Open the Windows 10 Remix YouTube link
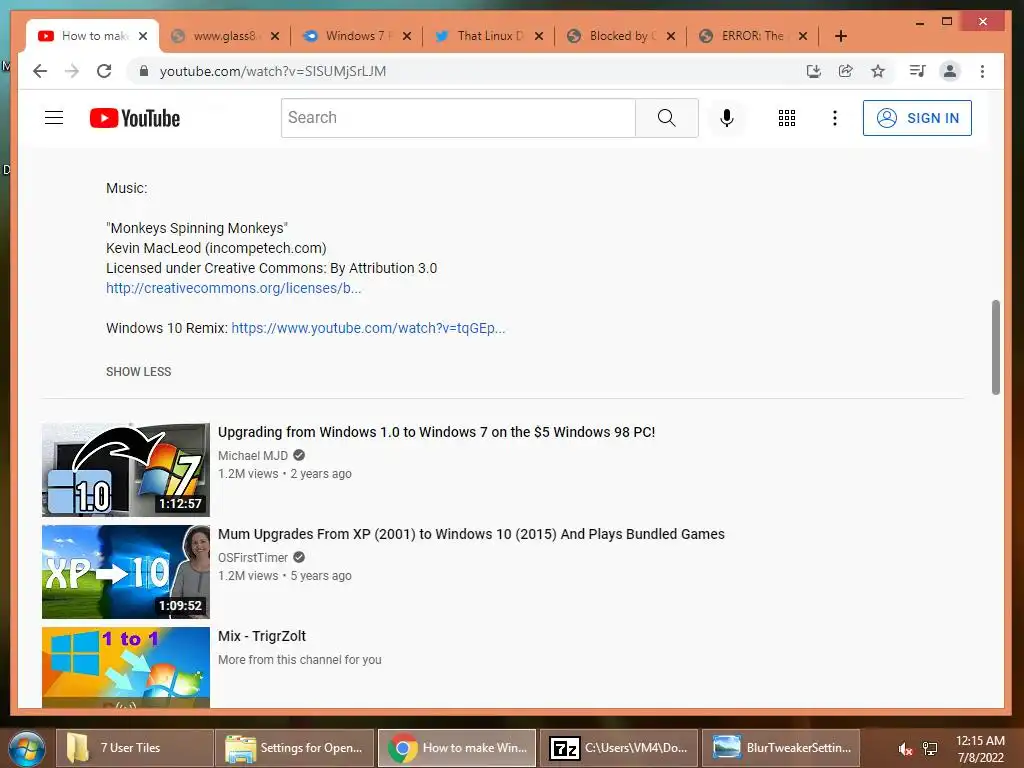Image resolution: width=1024 pixels, height=768 pixels. click(x=368, y=328)
